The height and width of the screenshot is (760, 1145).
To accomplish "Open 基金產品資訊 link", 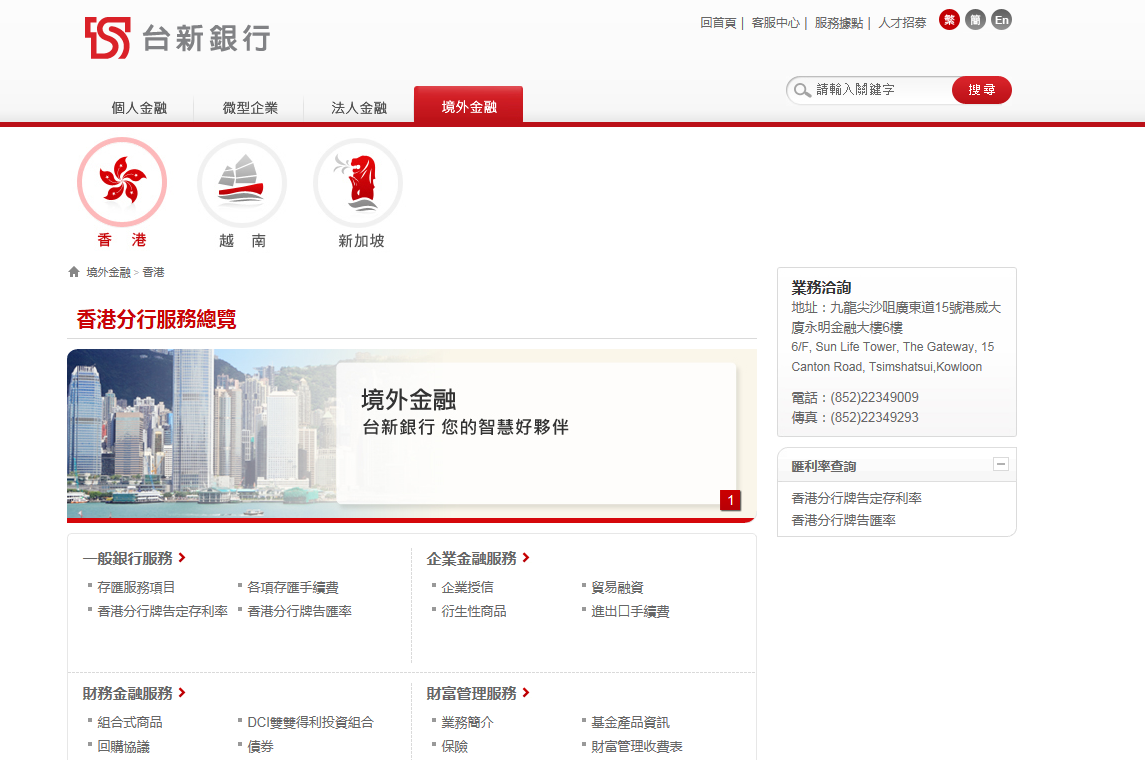I will (x=630, y=722).
